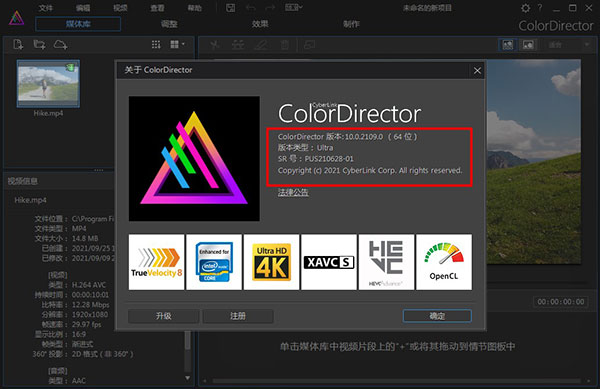Open preferences with the gear icon
This screenshot has width=600, height=389.
526,8
